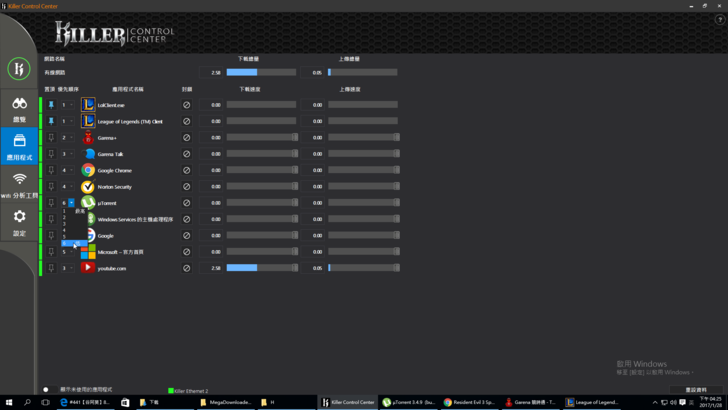This screenshot has height=410, width=728.
Task: Block the Google app row
Action: (187, 235)
